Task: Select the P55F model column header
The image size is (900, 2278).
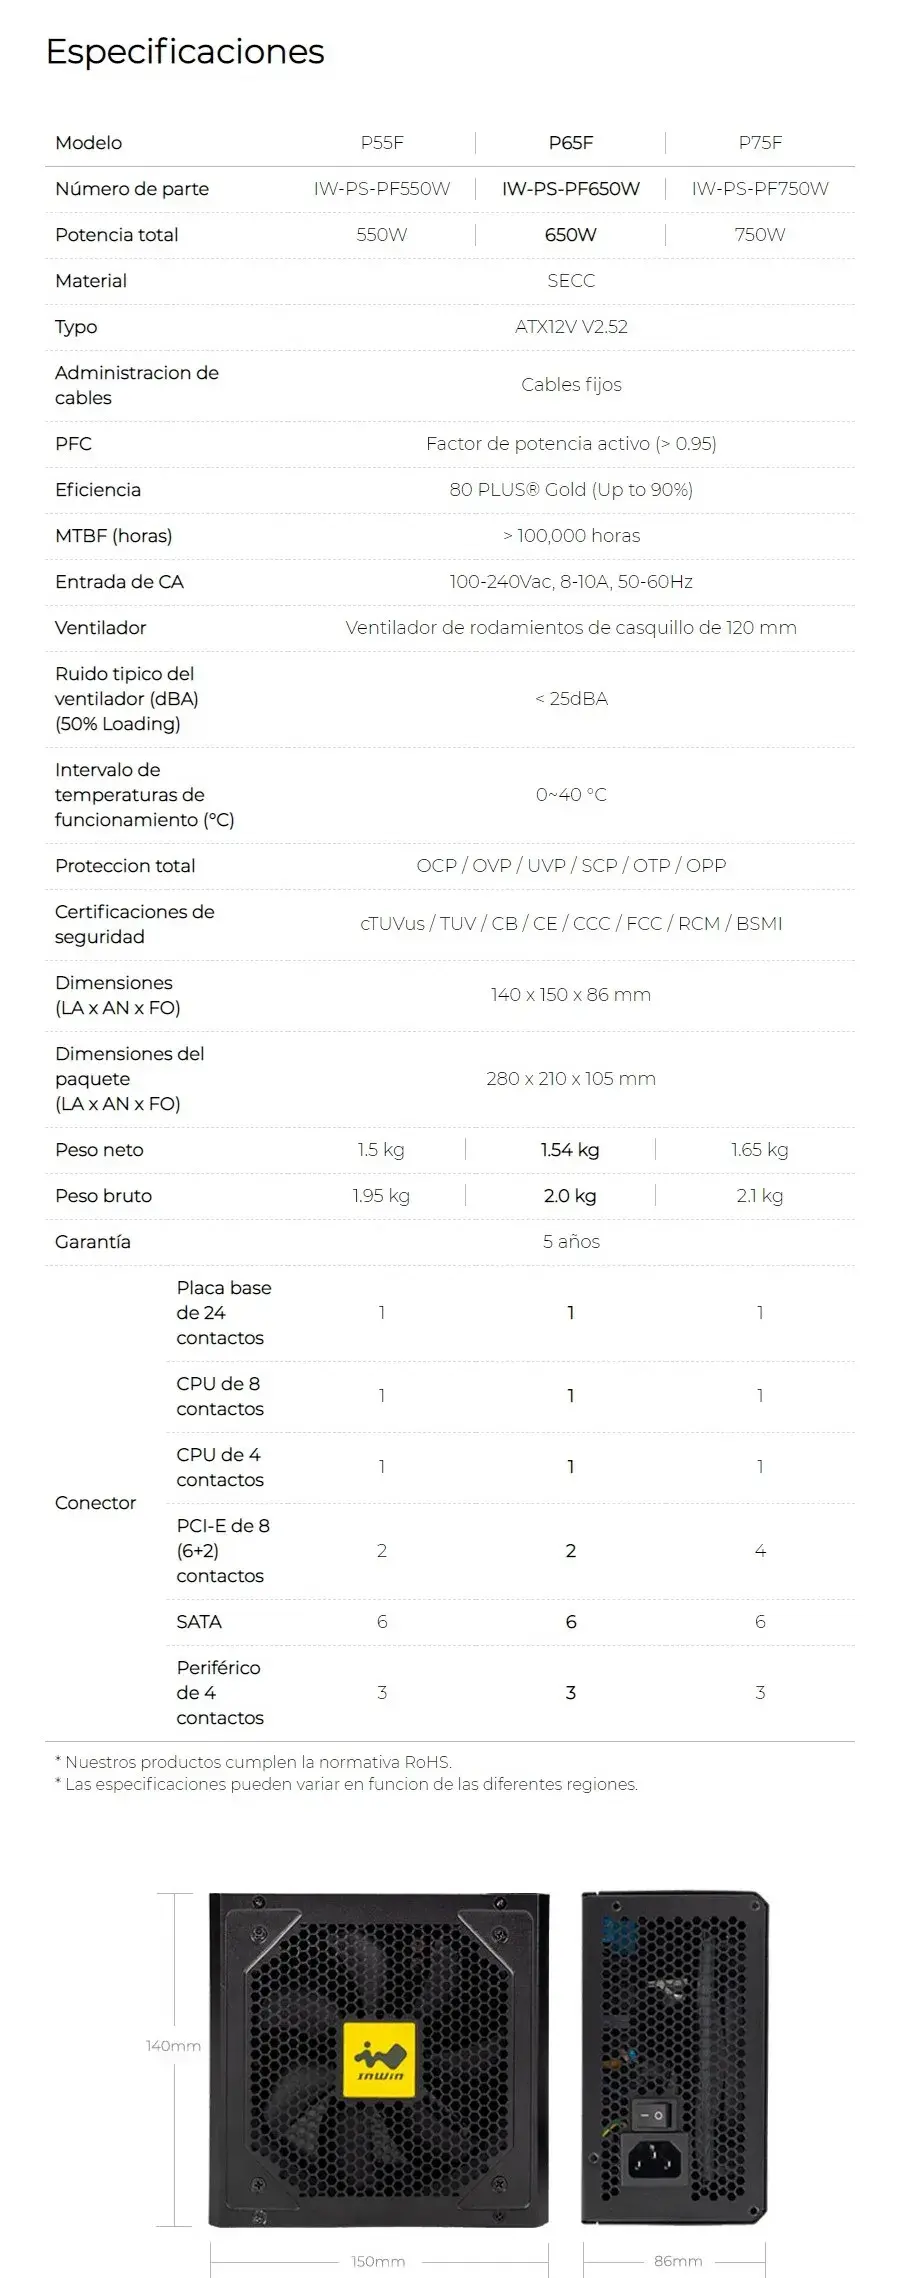Action: click(382, 143)
